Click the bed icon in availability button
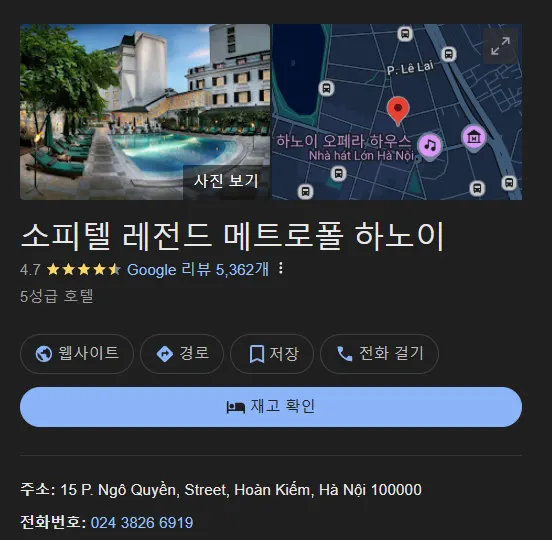This screenshot has height=540, width=552. (x=236, y=407)
